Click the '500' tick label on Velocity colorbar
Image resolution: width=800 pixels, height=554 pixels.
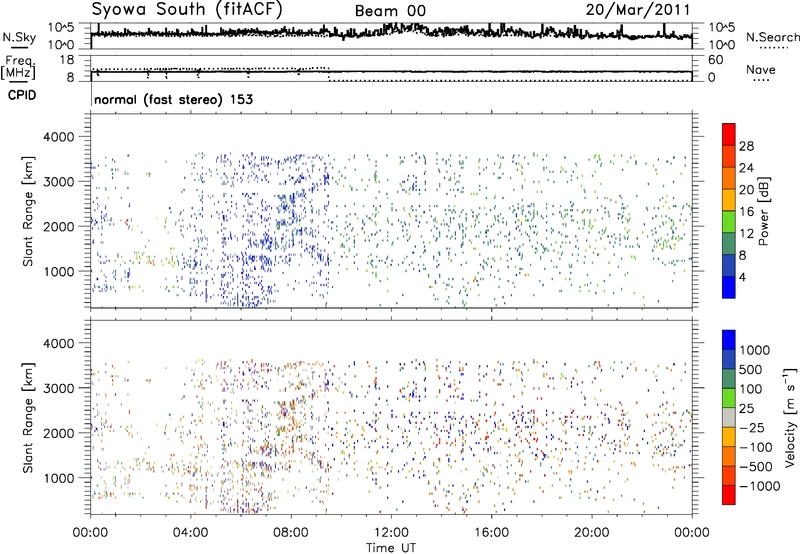(753, 369)
